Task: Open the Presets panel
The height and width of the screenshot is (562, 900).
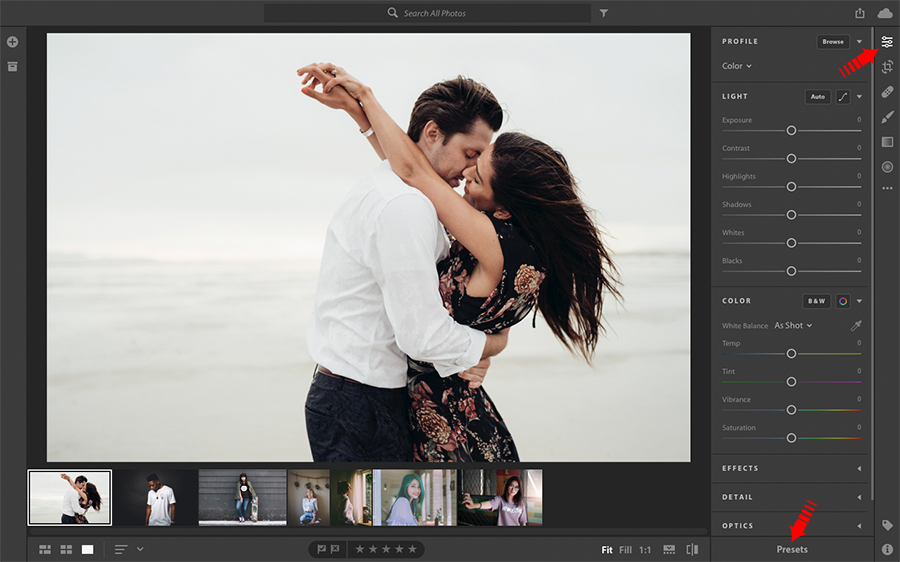Action: [792, 550]
